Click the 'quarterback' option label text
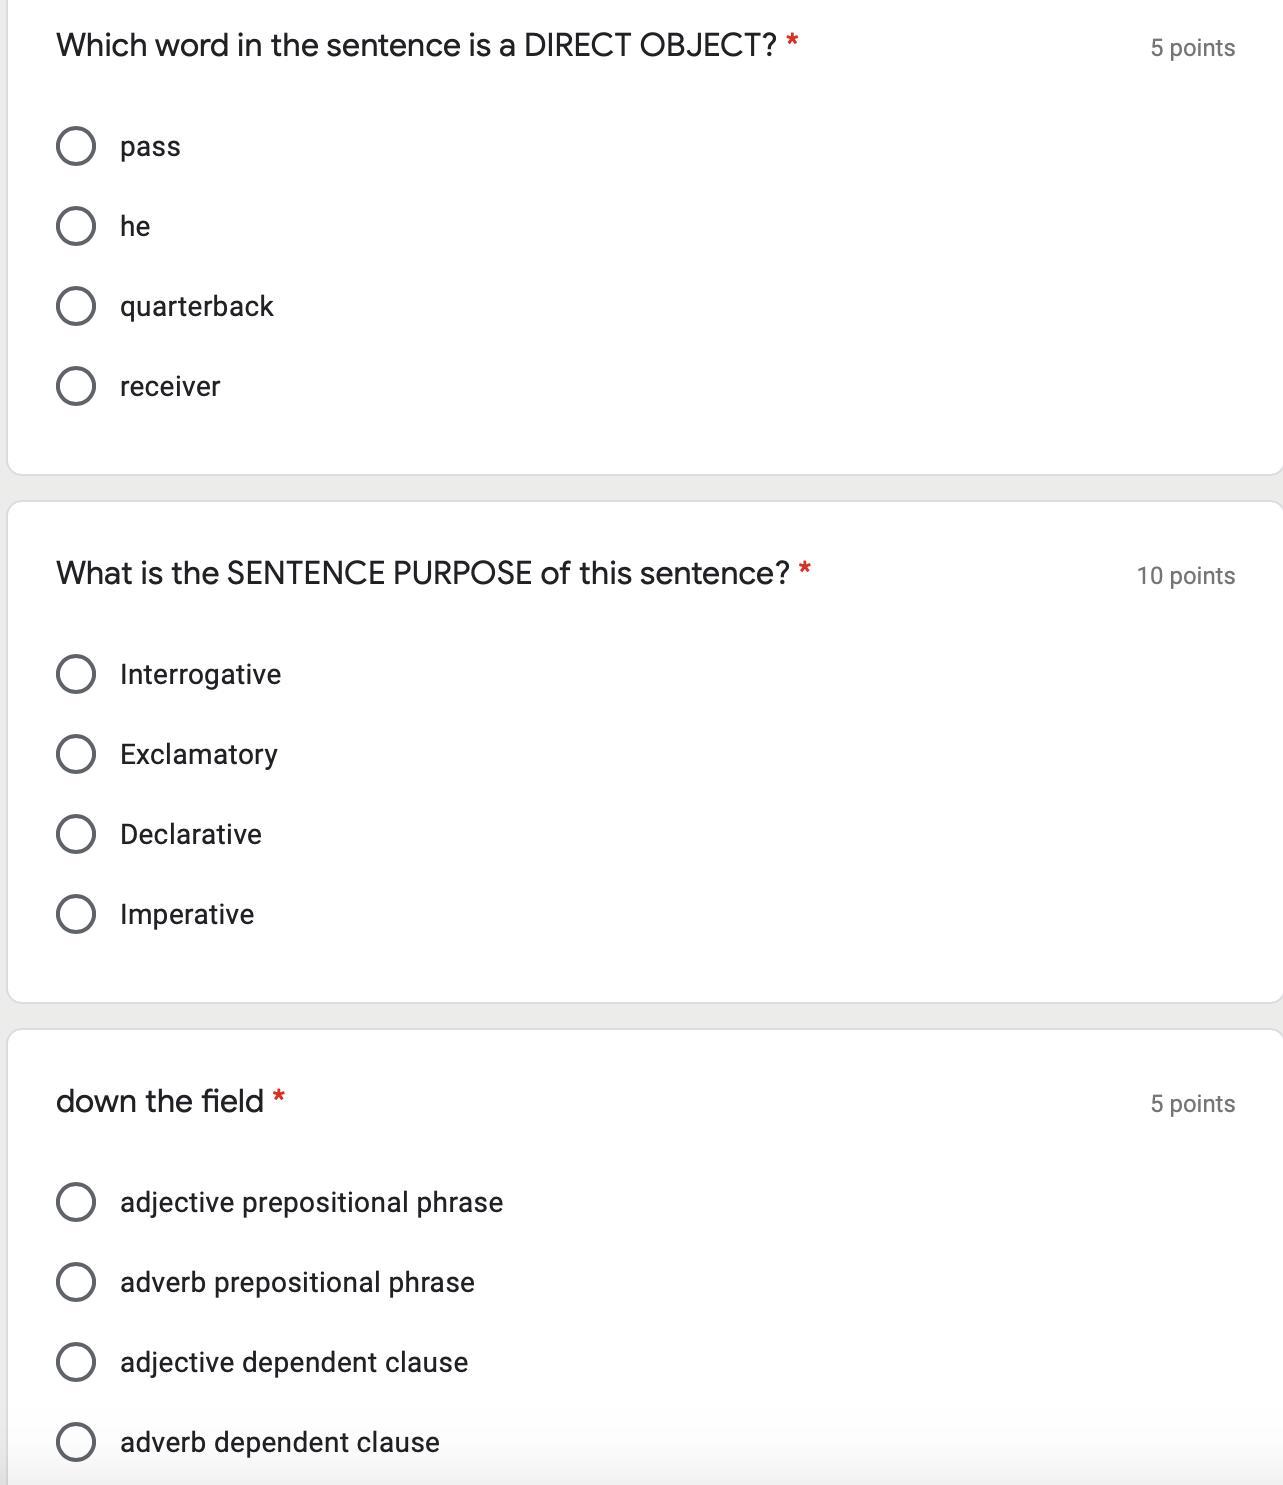Screen dimensions: 1283x1485 (196, 307)
